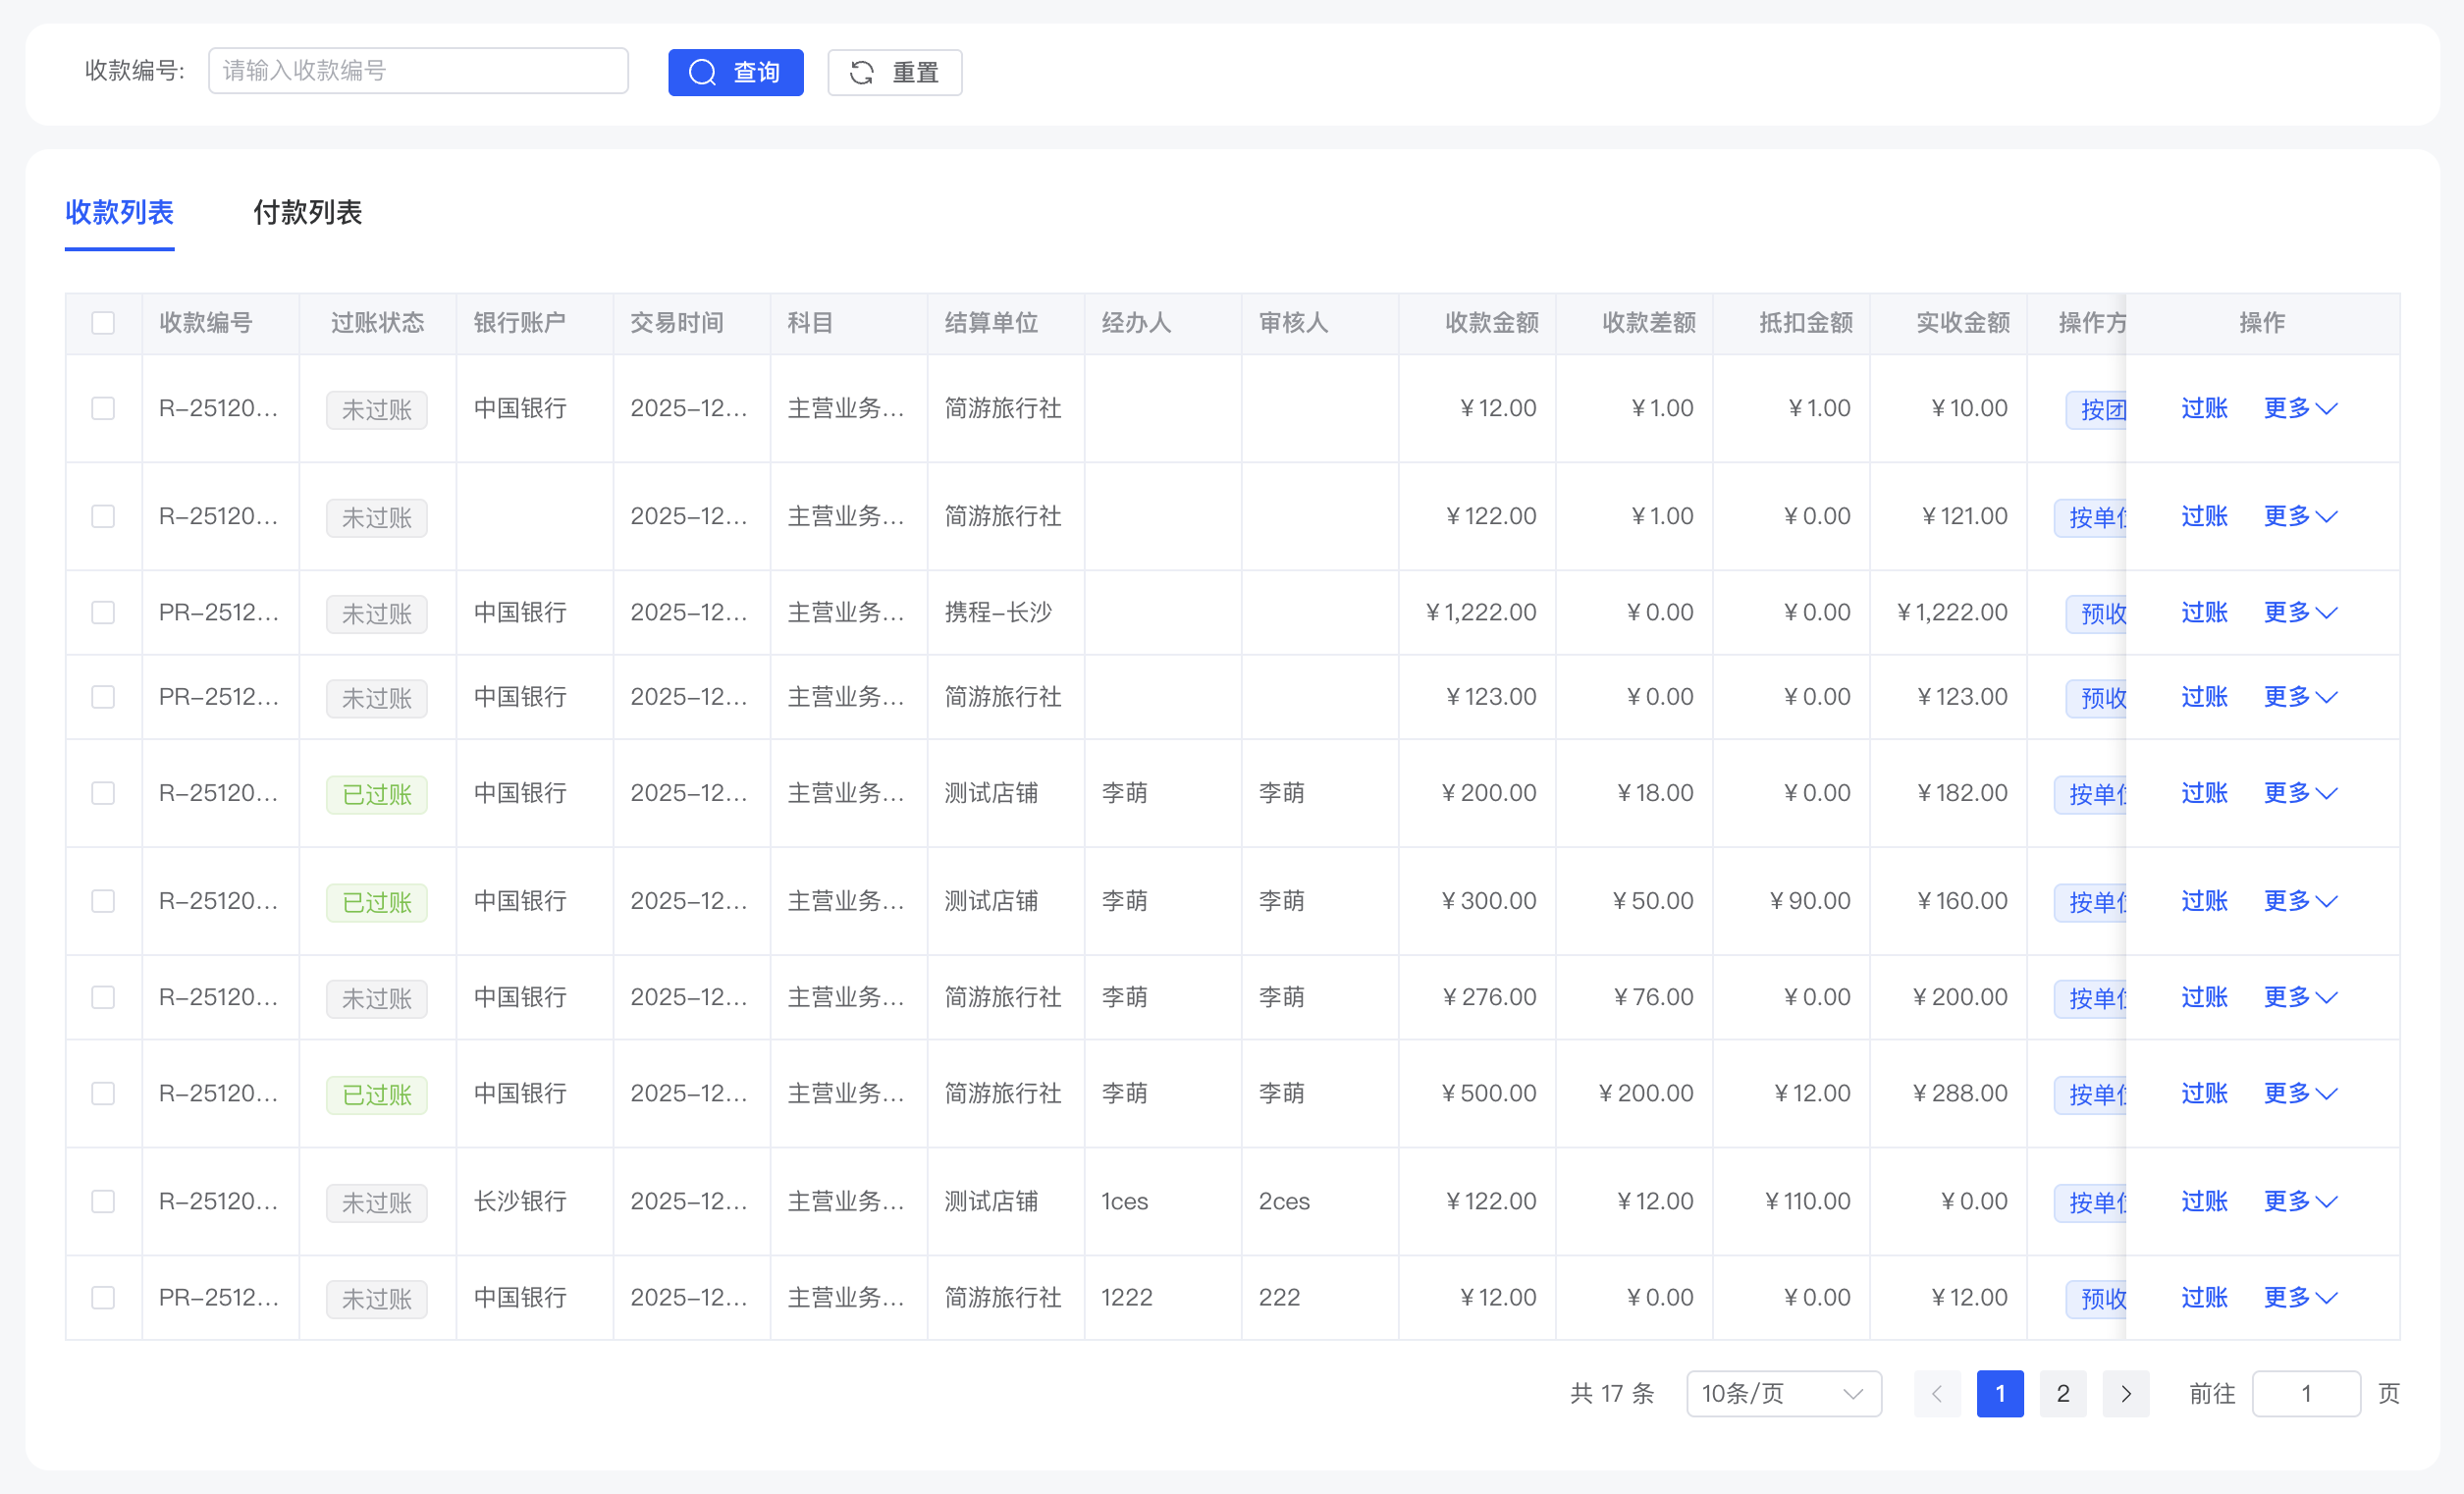
Task: Click 过账 link on the 携程-长沙 row
Action: (2204, 612)
